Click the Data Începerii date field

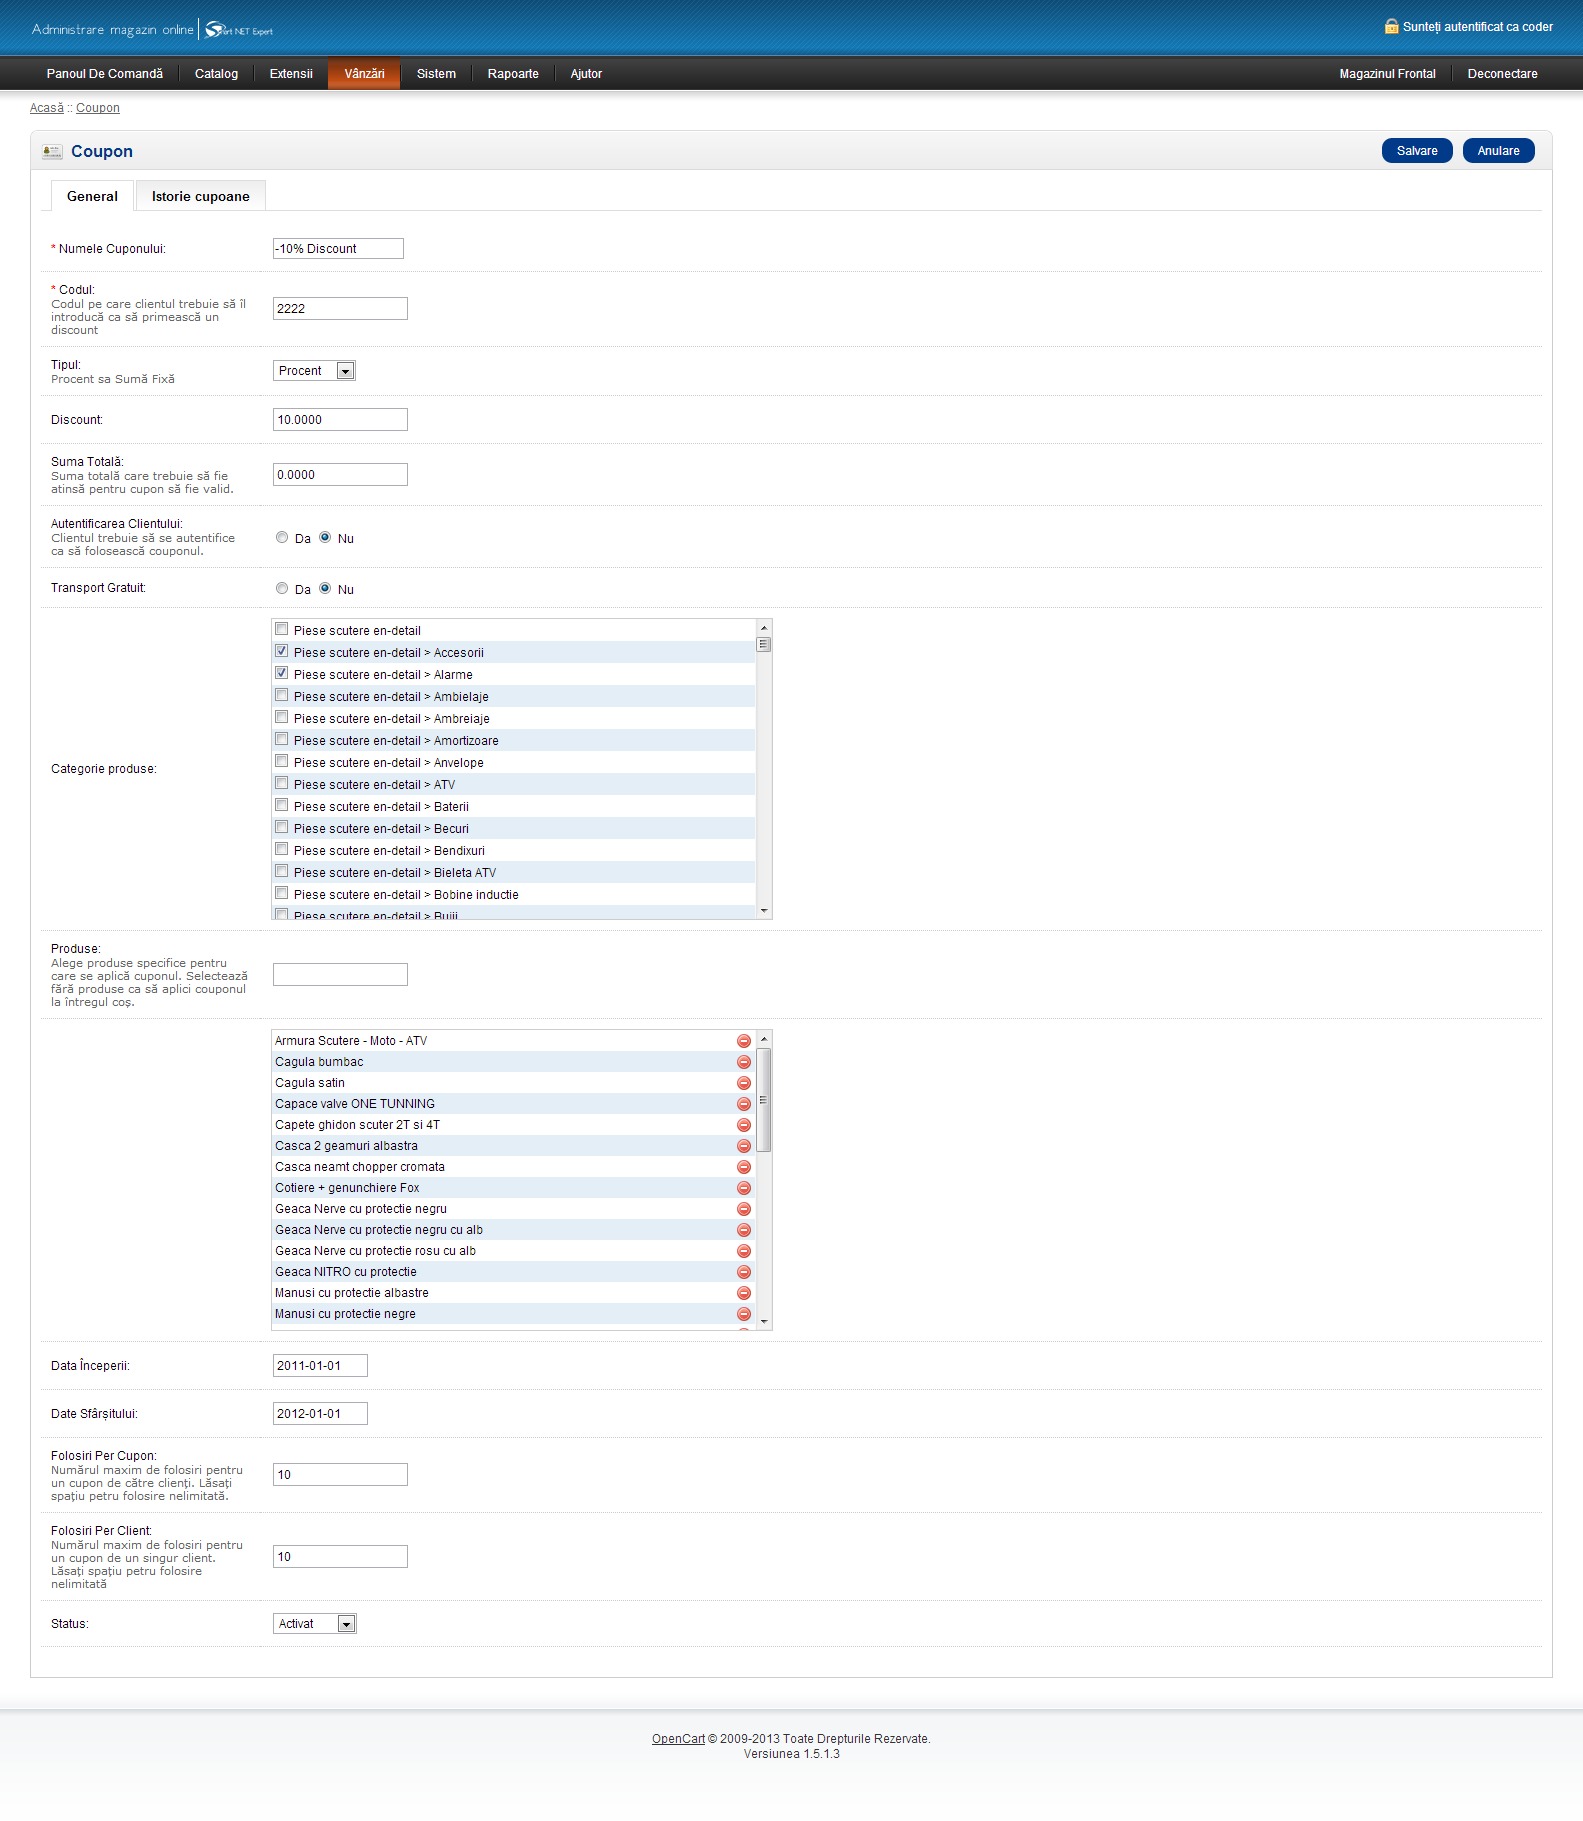point(320,1365)
